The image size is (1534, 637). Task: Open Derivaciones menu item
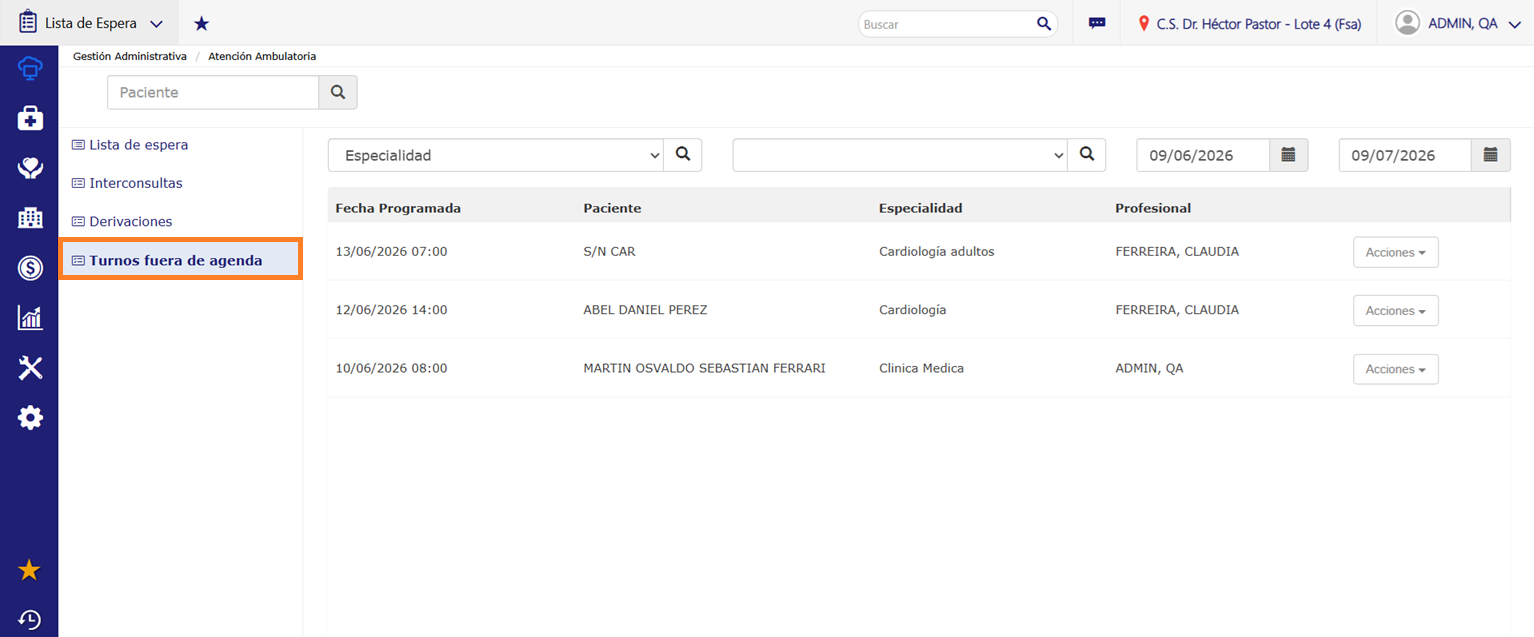pyautogui.click(x=122, y=221)
